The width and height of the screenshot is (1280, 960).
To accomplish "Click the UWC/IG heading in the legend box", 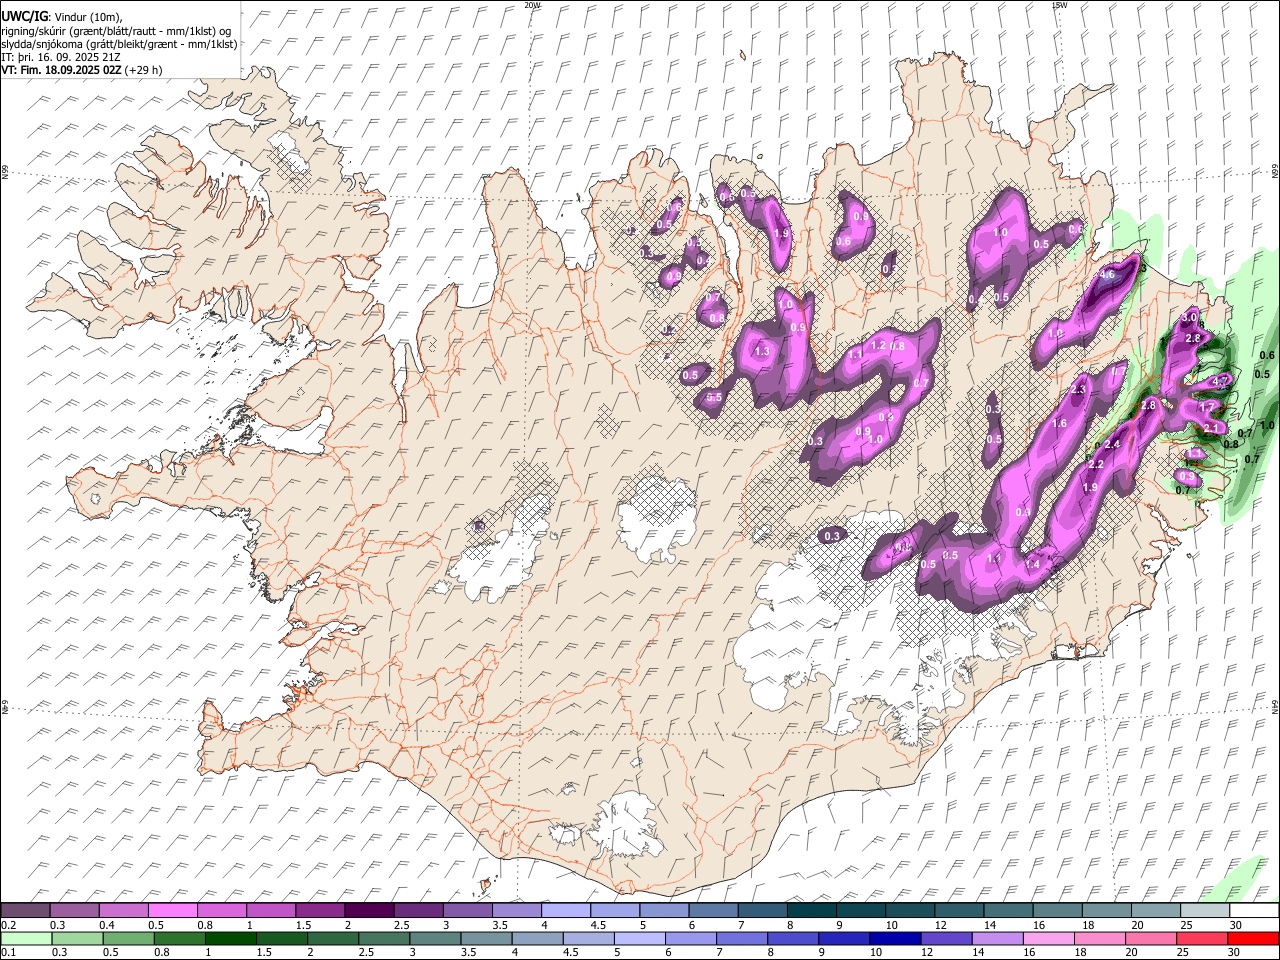I will [23, 17].
